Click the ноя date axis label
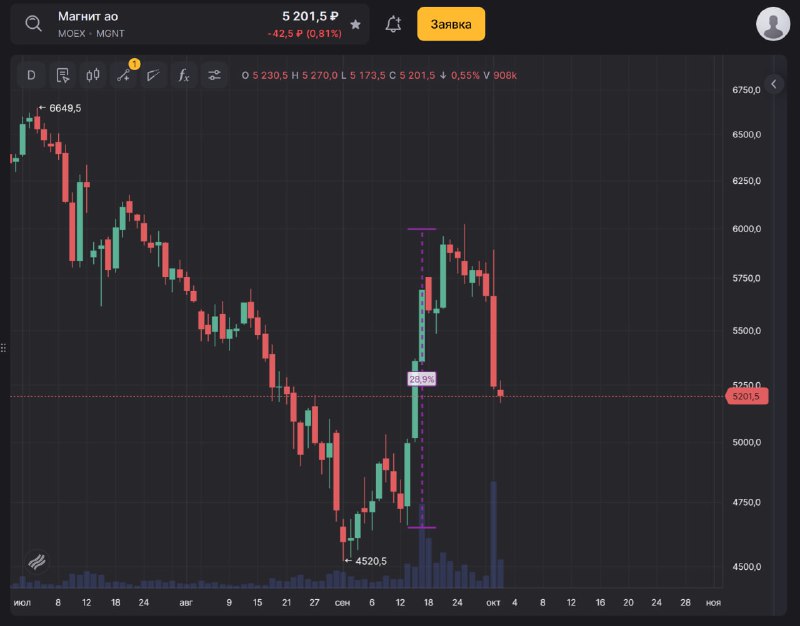800x626 pixels. point(713,603)
